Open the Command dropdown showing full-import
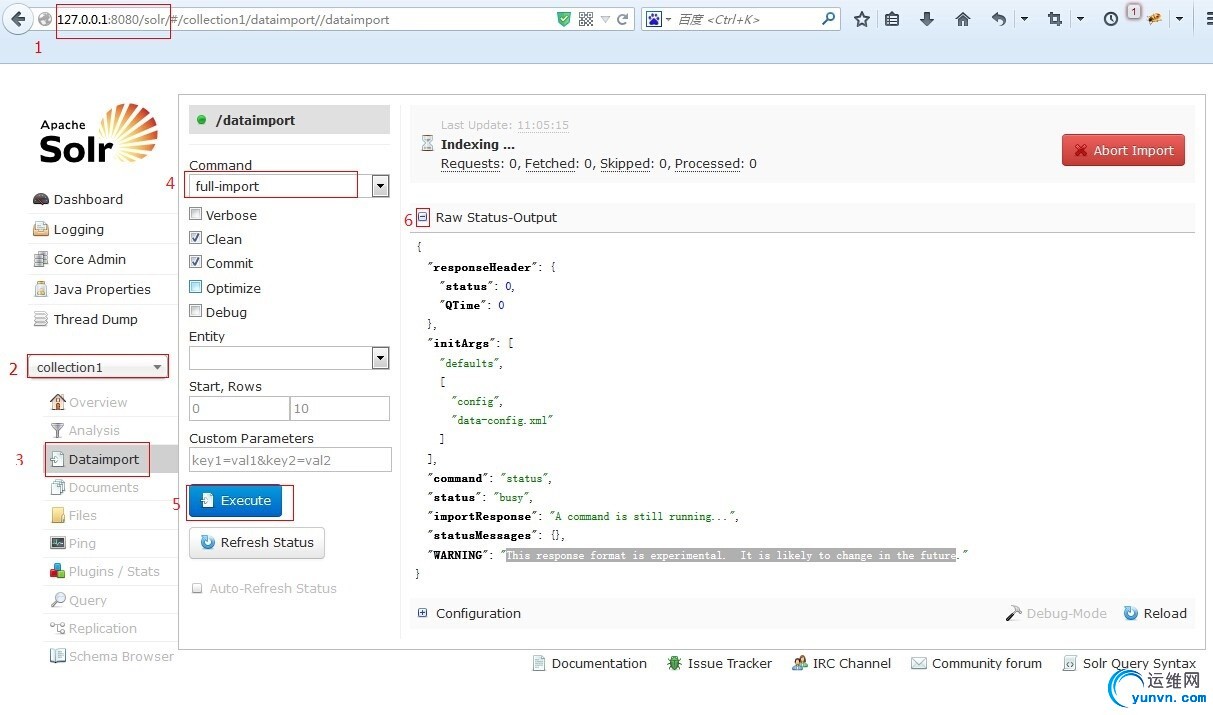 289,186
